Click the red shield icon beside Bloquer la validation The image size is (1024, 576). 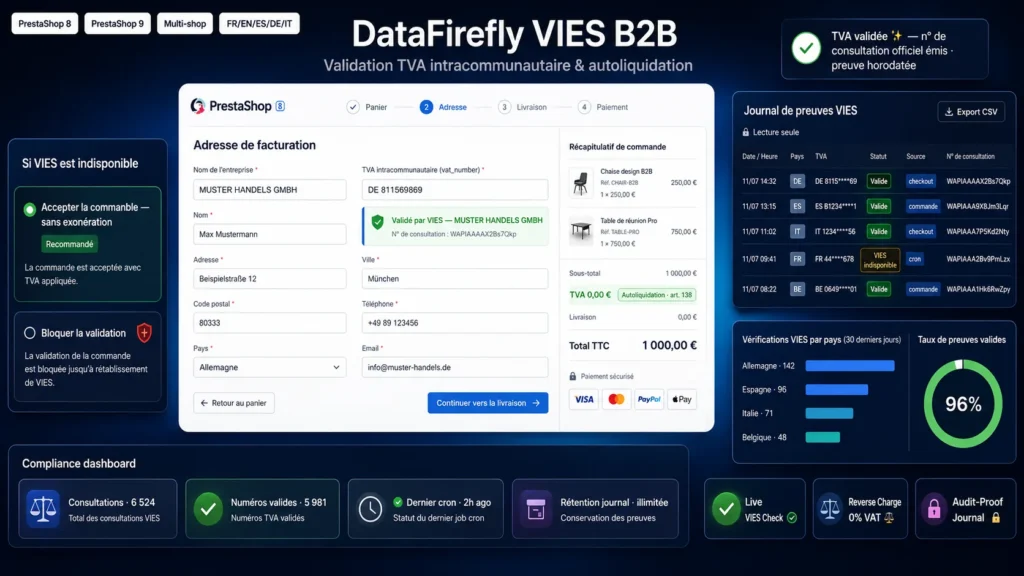pyautogui.click(x=144, y=333)
